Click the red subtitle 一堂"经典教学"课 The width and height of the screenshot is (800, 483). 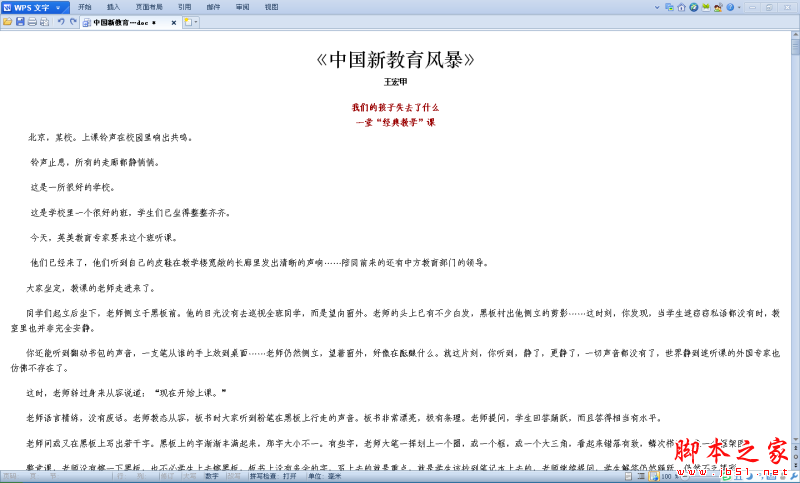click(395, 122)
